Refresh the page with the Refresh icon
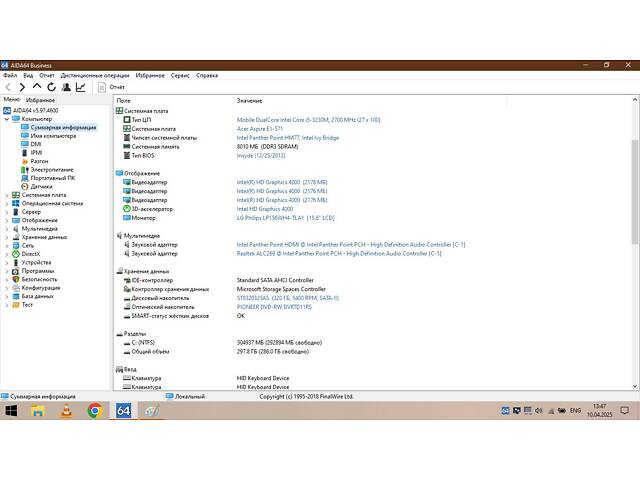The height and width of the screenshot is (480, 640). pos(51,87)
